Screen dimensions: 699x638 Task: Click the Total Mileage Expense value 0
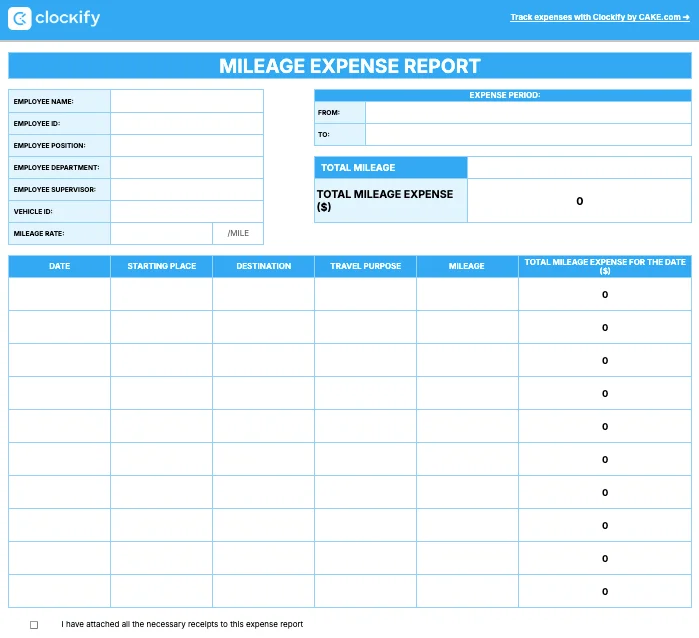click(x=580, y=201)
